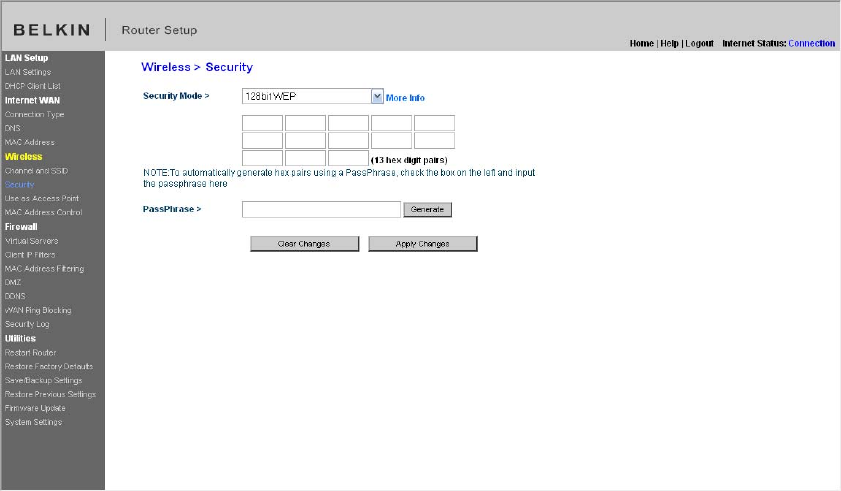841x491 pixels.
Task: Open System Settings page
Action: pyautogui.click(x=34, y=422)
